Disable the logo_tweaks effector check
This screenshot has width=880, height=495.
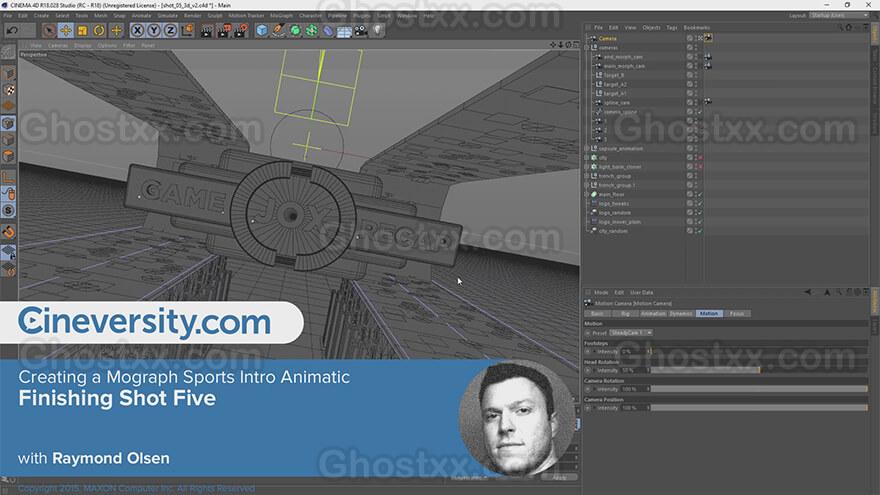tap(700, 204)
